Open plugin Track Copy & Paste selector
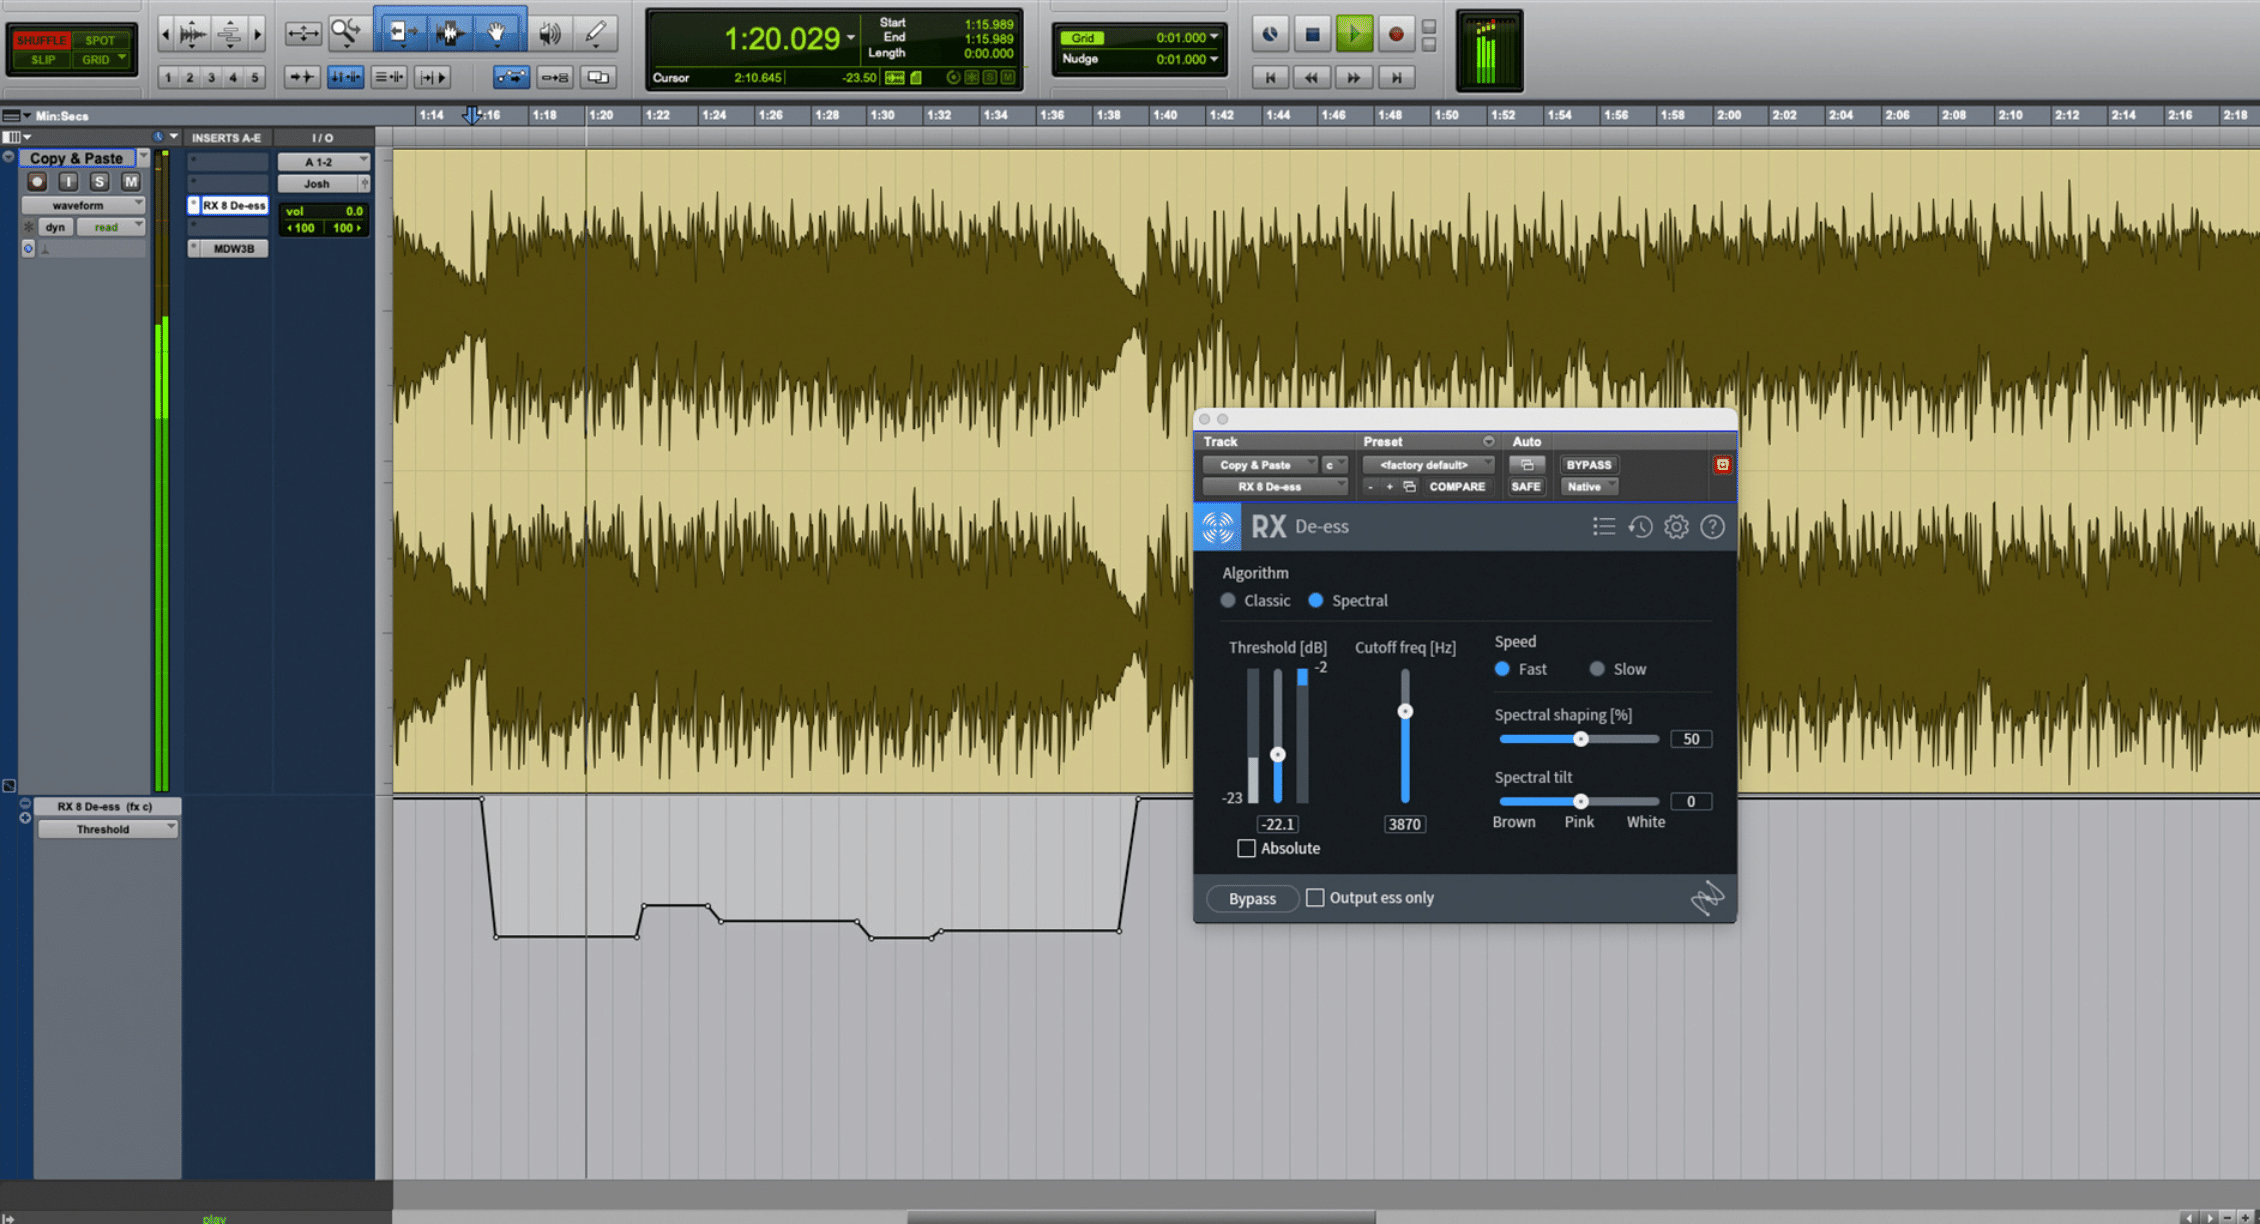Image resolution: width=2260 pixels, height=1224 pixels. tap(1260, 464)
